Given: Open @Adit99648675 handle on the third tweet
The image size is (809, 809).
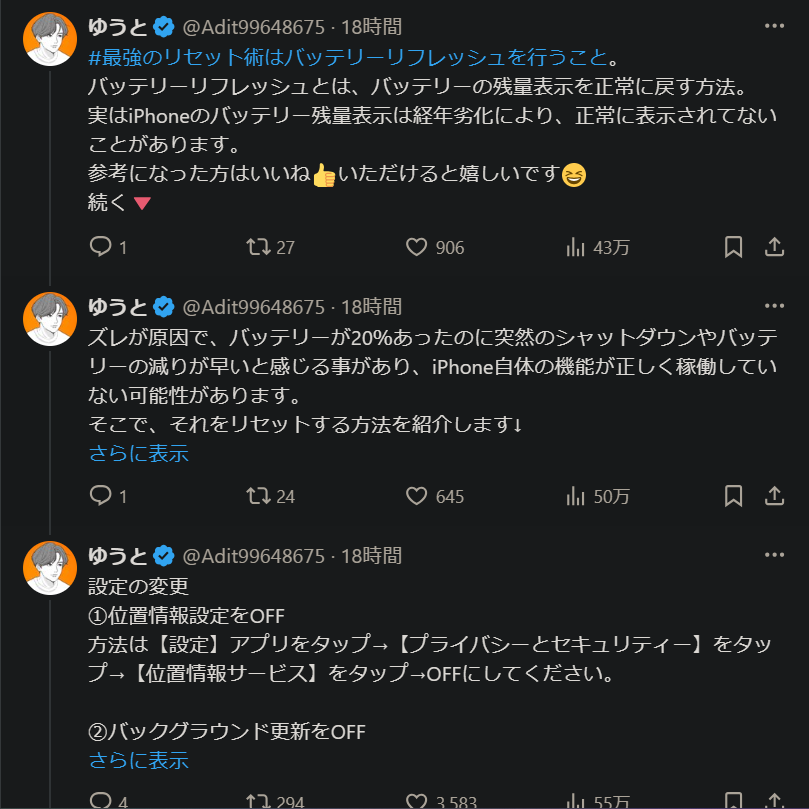Looking at the screenshot, I should pos(255,555).
